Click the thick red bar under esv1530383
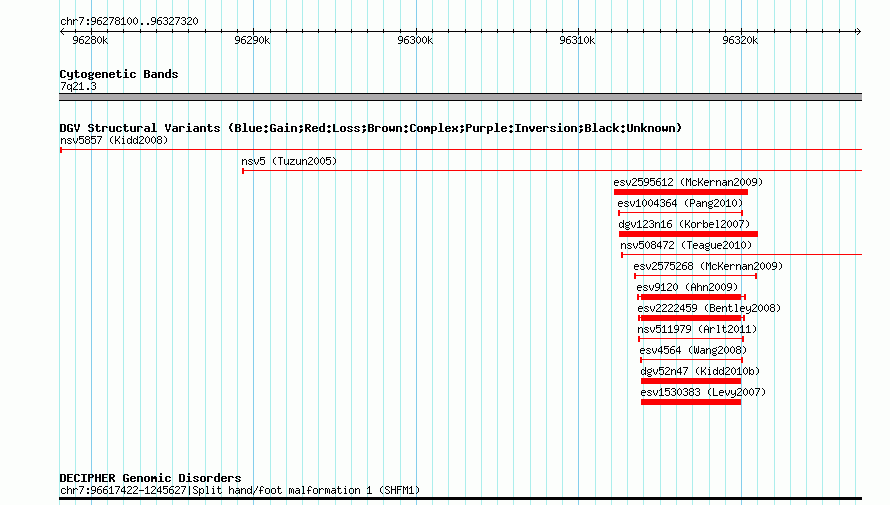890x505 pixels. (691, 402)
